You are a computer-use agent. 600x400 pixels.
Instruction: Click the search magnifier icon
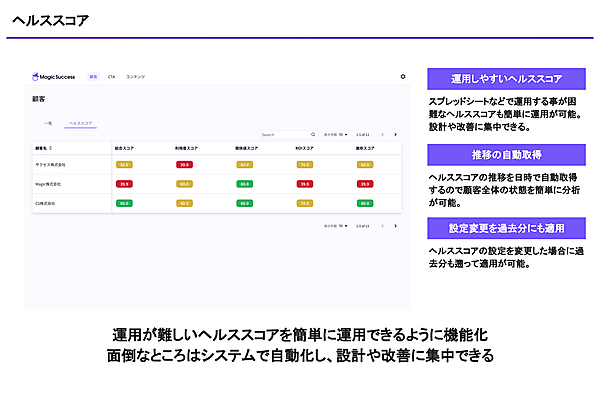coord(313,134)
